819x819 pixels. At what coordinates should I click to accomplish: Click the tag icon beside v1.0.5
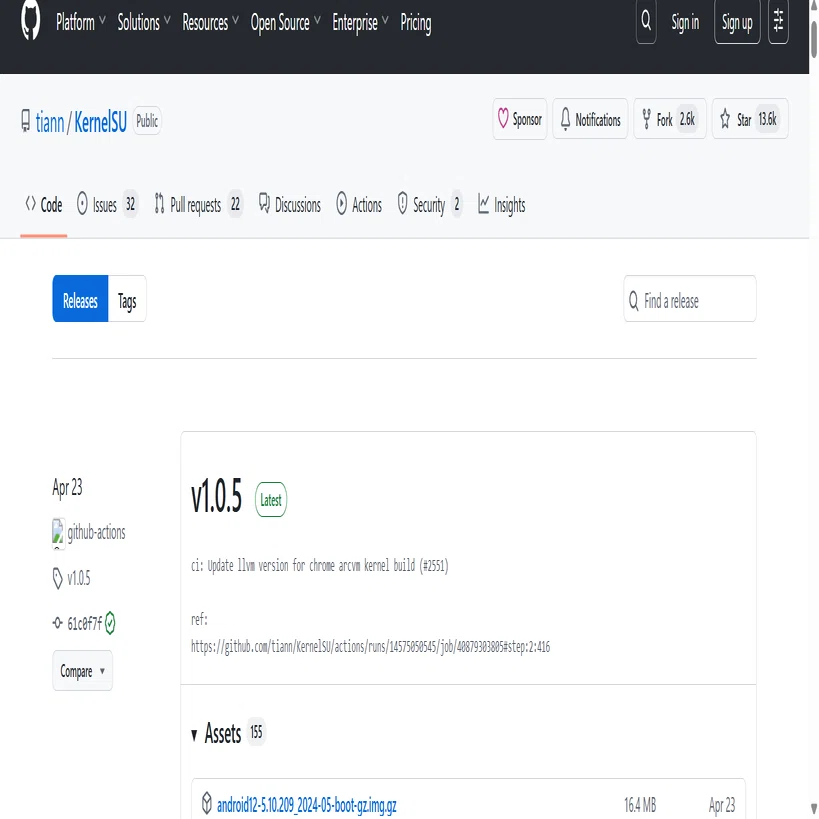coord(57,579)
